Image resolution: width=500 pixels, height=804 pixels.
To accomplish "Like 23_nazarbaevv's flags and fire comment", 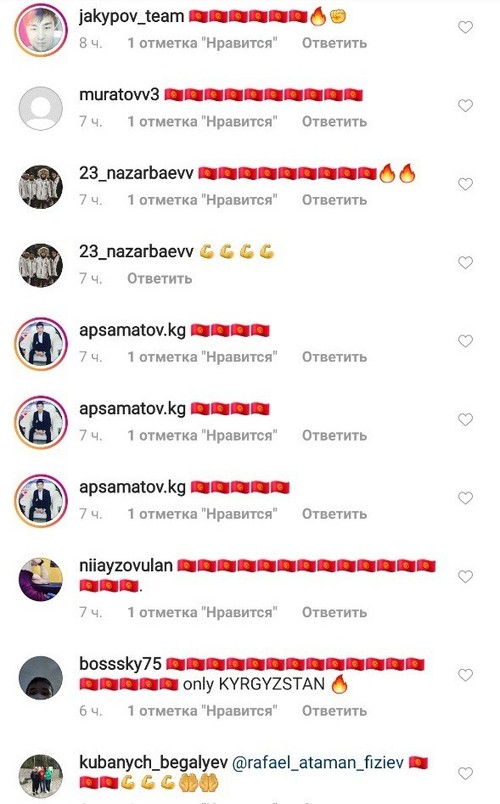I will (x=465, y=184).
